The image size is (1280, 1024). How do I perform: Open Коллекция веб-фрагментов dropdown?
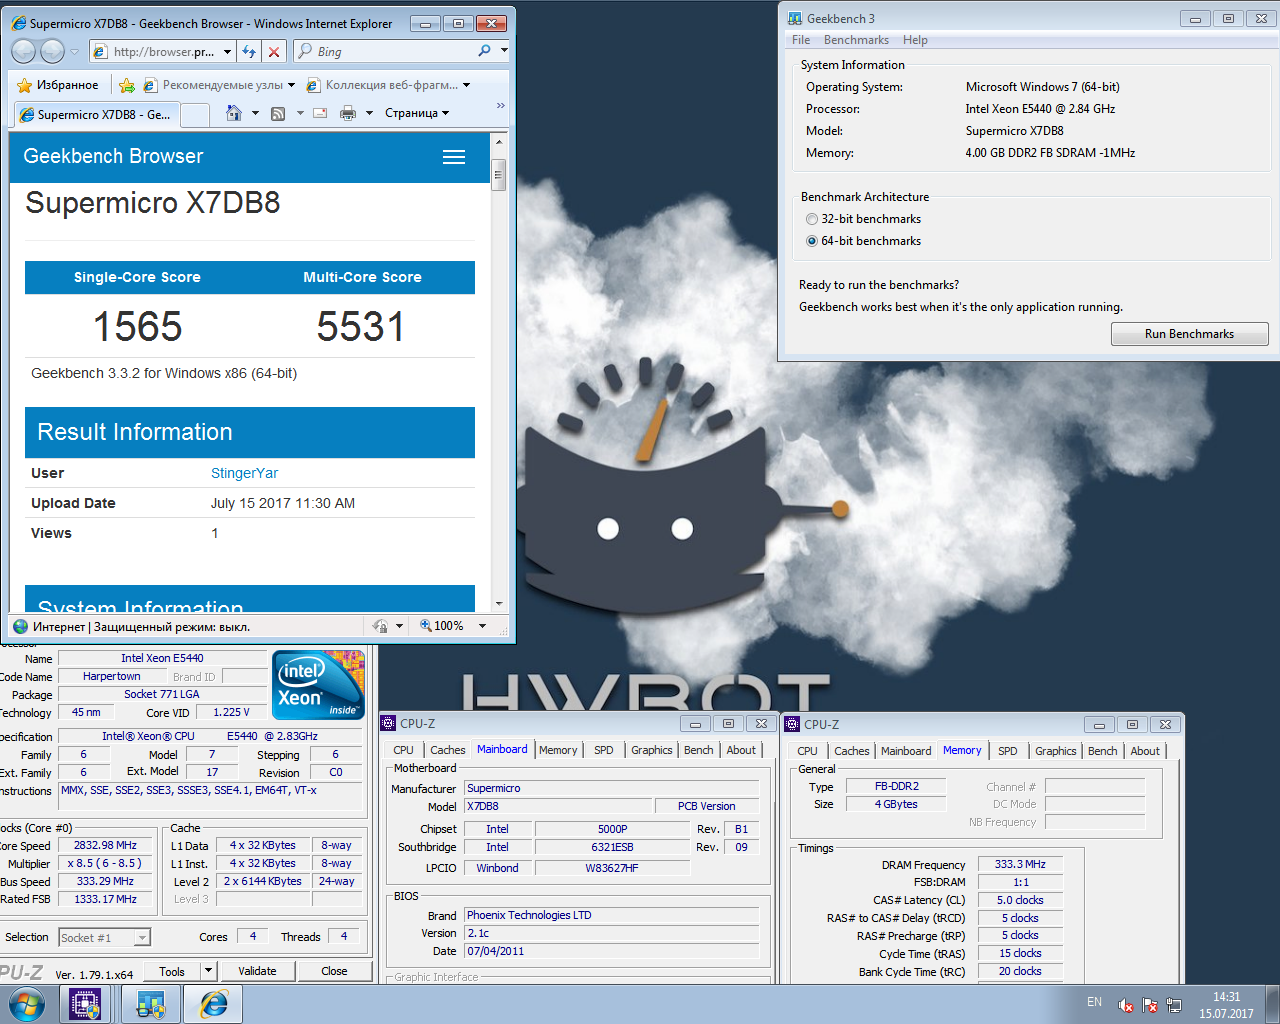466,85
